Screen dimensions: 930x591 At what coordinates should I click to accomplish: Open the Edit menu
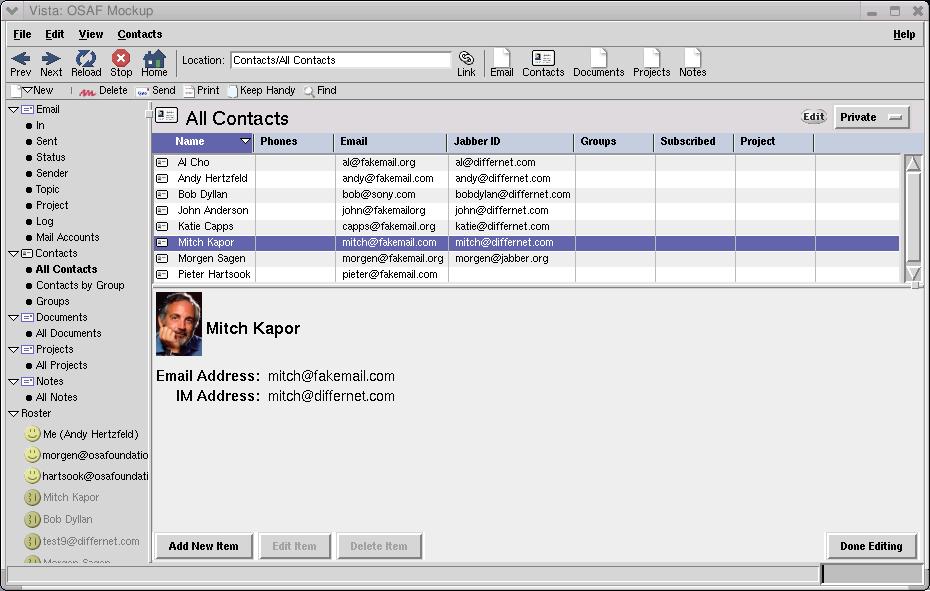point(55,34)
